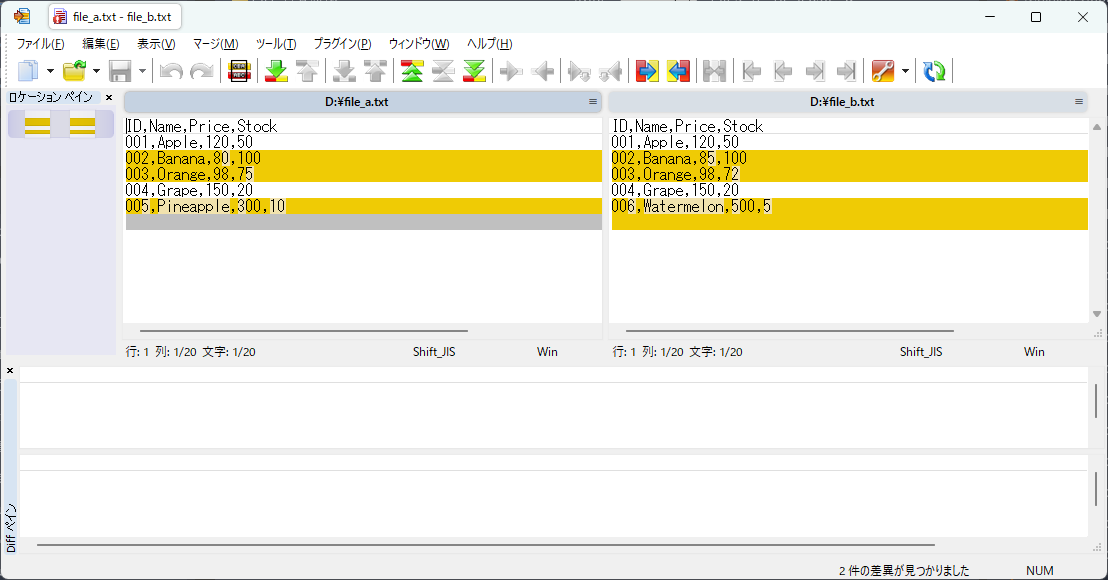Open file_b.txt header hamburger menu
The height and width of the screenshot is (580, 1108).
[1079, 102]
